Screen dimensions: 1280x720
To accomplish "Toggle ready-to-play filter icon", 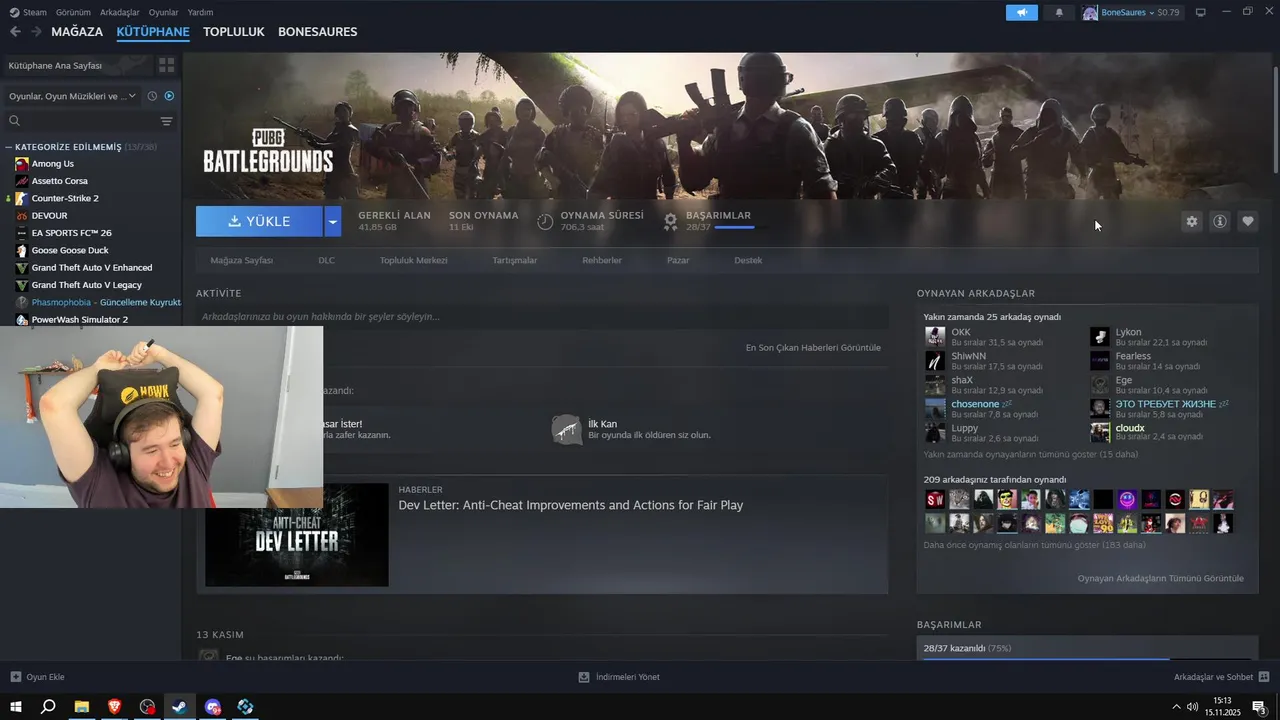I will pyautogui.click(x=169, y=96).
